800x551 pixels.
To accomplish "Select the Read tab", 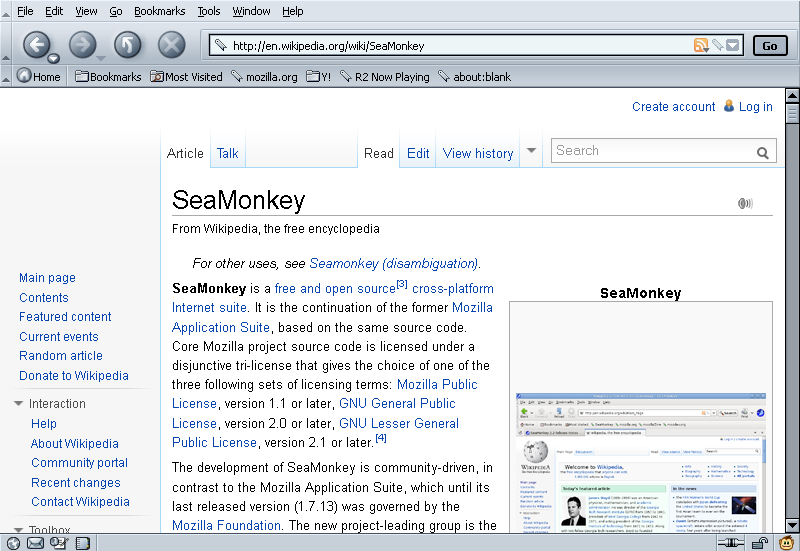I will [x=379, y=153].
